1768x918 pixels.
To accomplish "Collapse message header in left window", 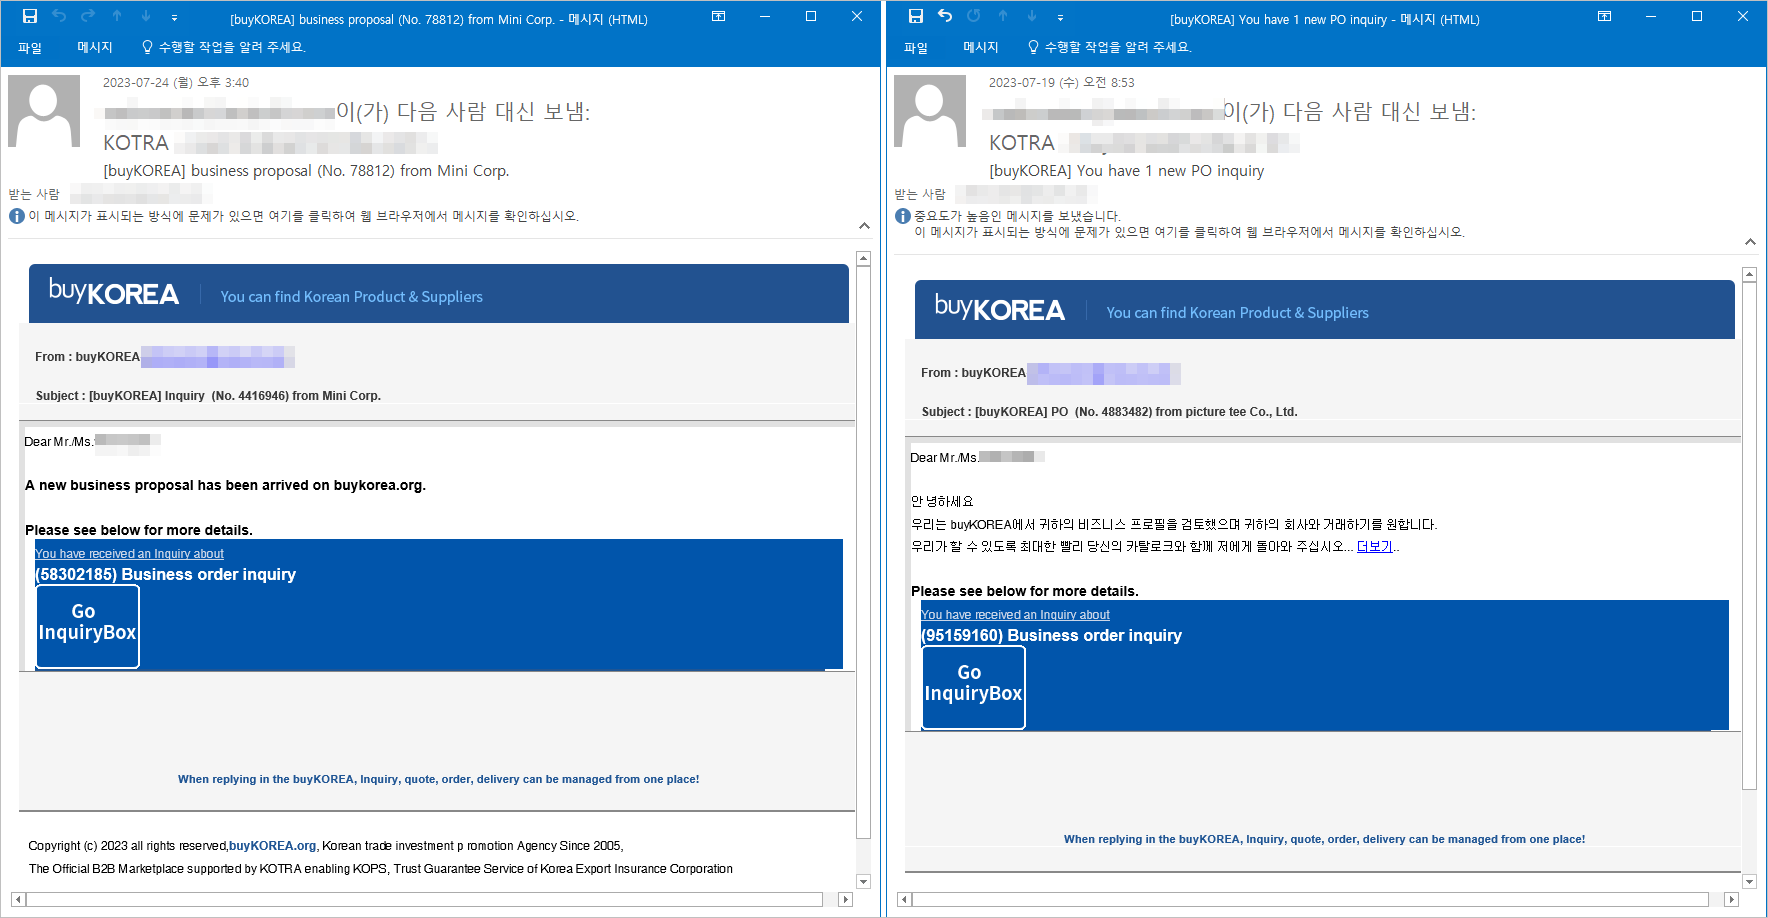I will 864,226.
